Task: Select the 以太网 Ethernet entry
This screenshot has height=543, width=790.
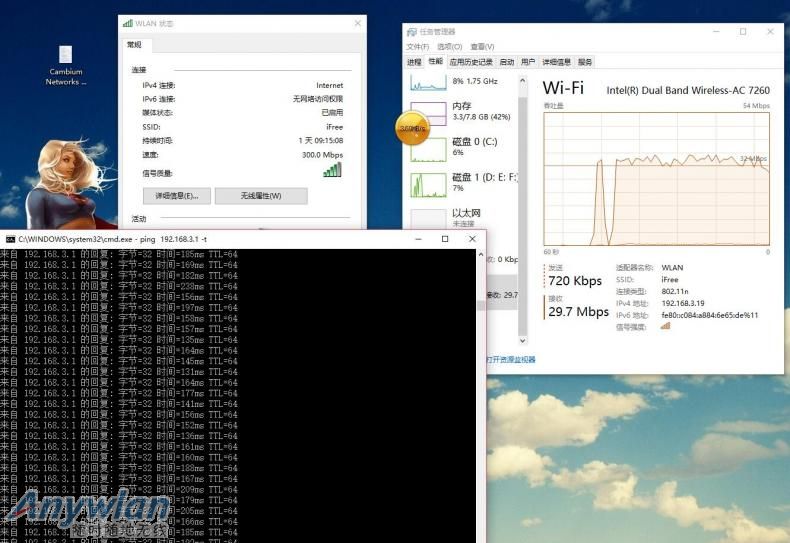Action: pos(464,218)
